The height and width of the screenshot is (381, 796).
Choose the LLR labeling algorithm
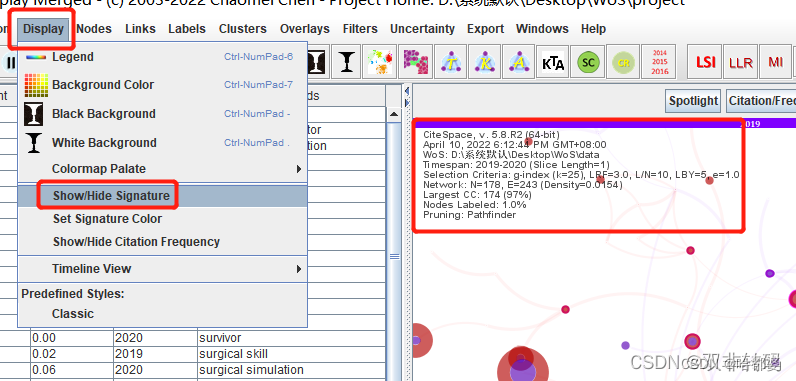pyautogui.click(x=741, y=62)
